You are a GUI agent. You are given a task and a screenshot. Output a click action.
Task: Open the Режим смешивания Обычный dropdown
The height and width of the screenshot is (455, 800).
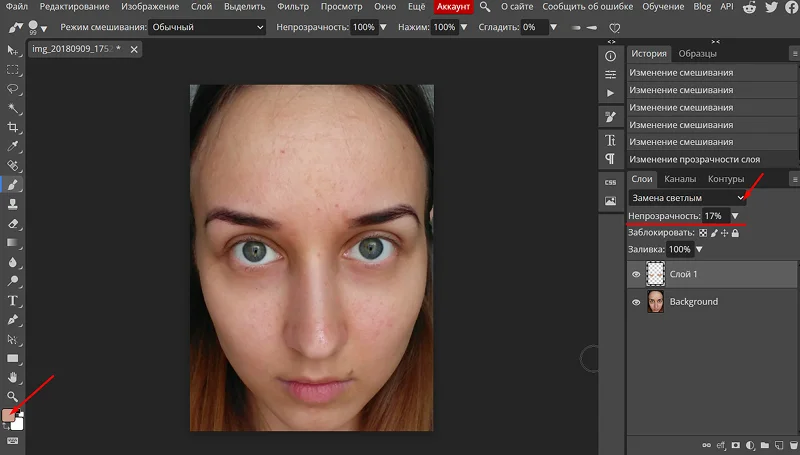pos(207,27)
